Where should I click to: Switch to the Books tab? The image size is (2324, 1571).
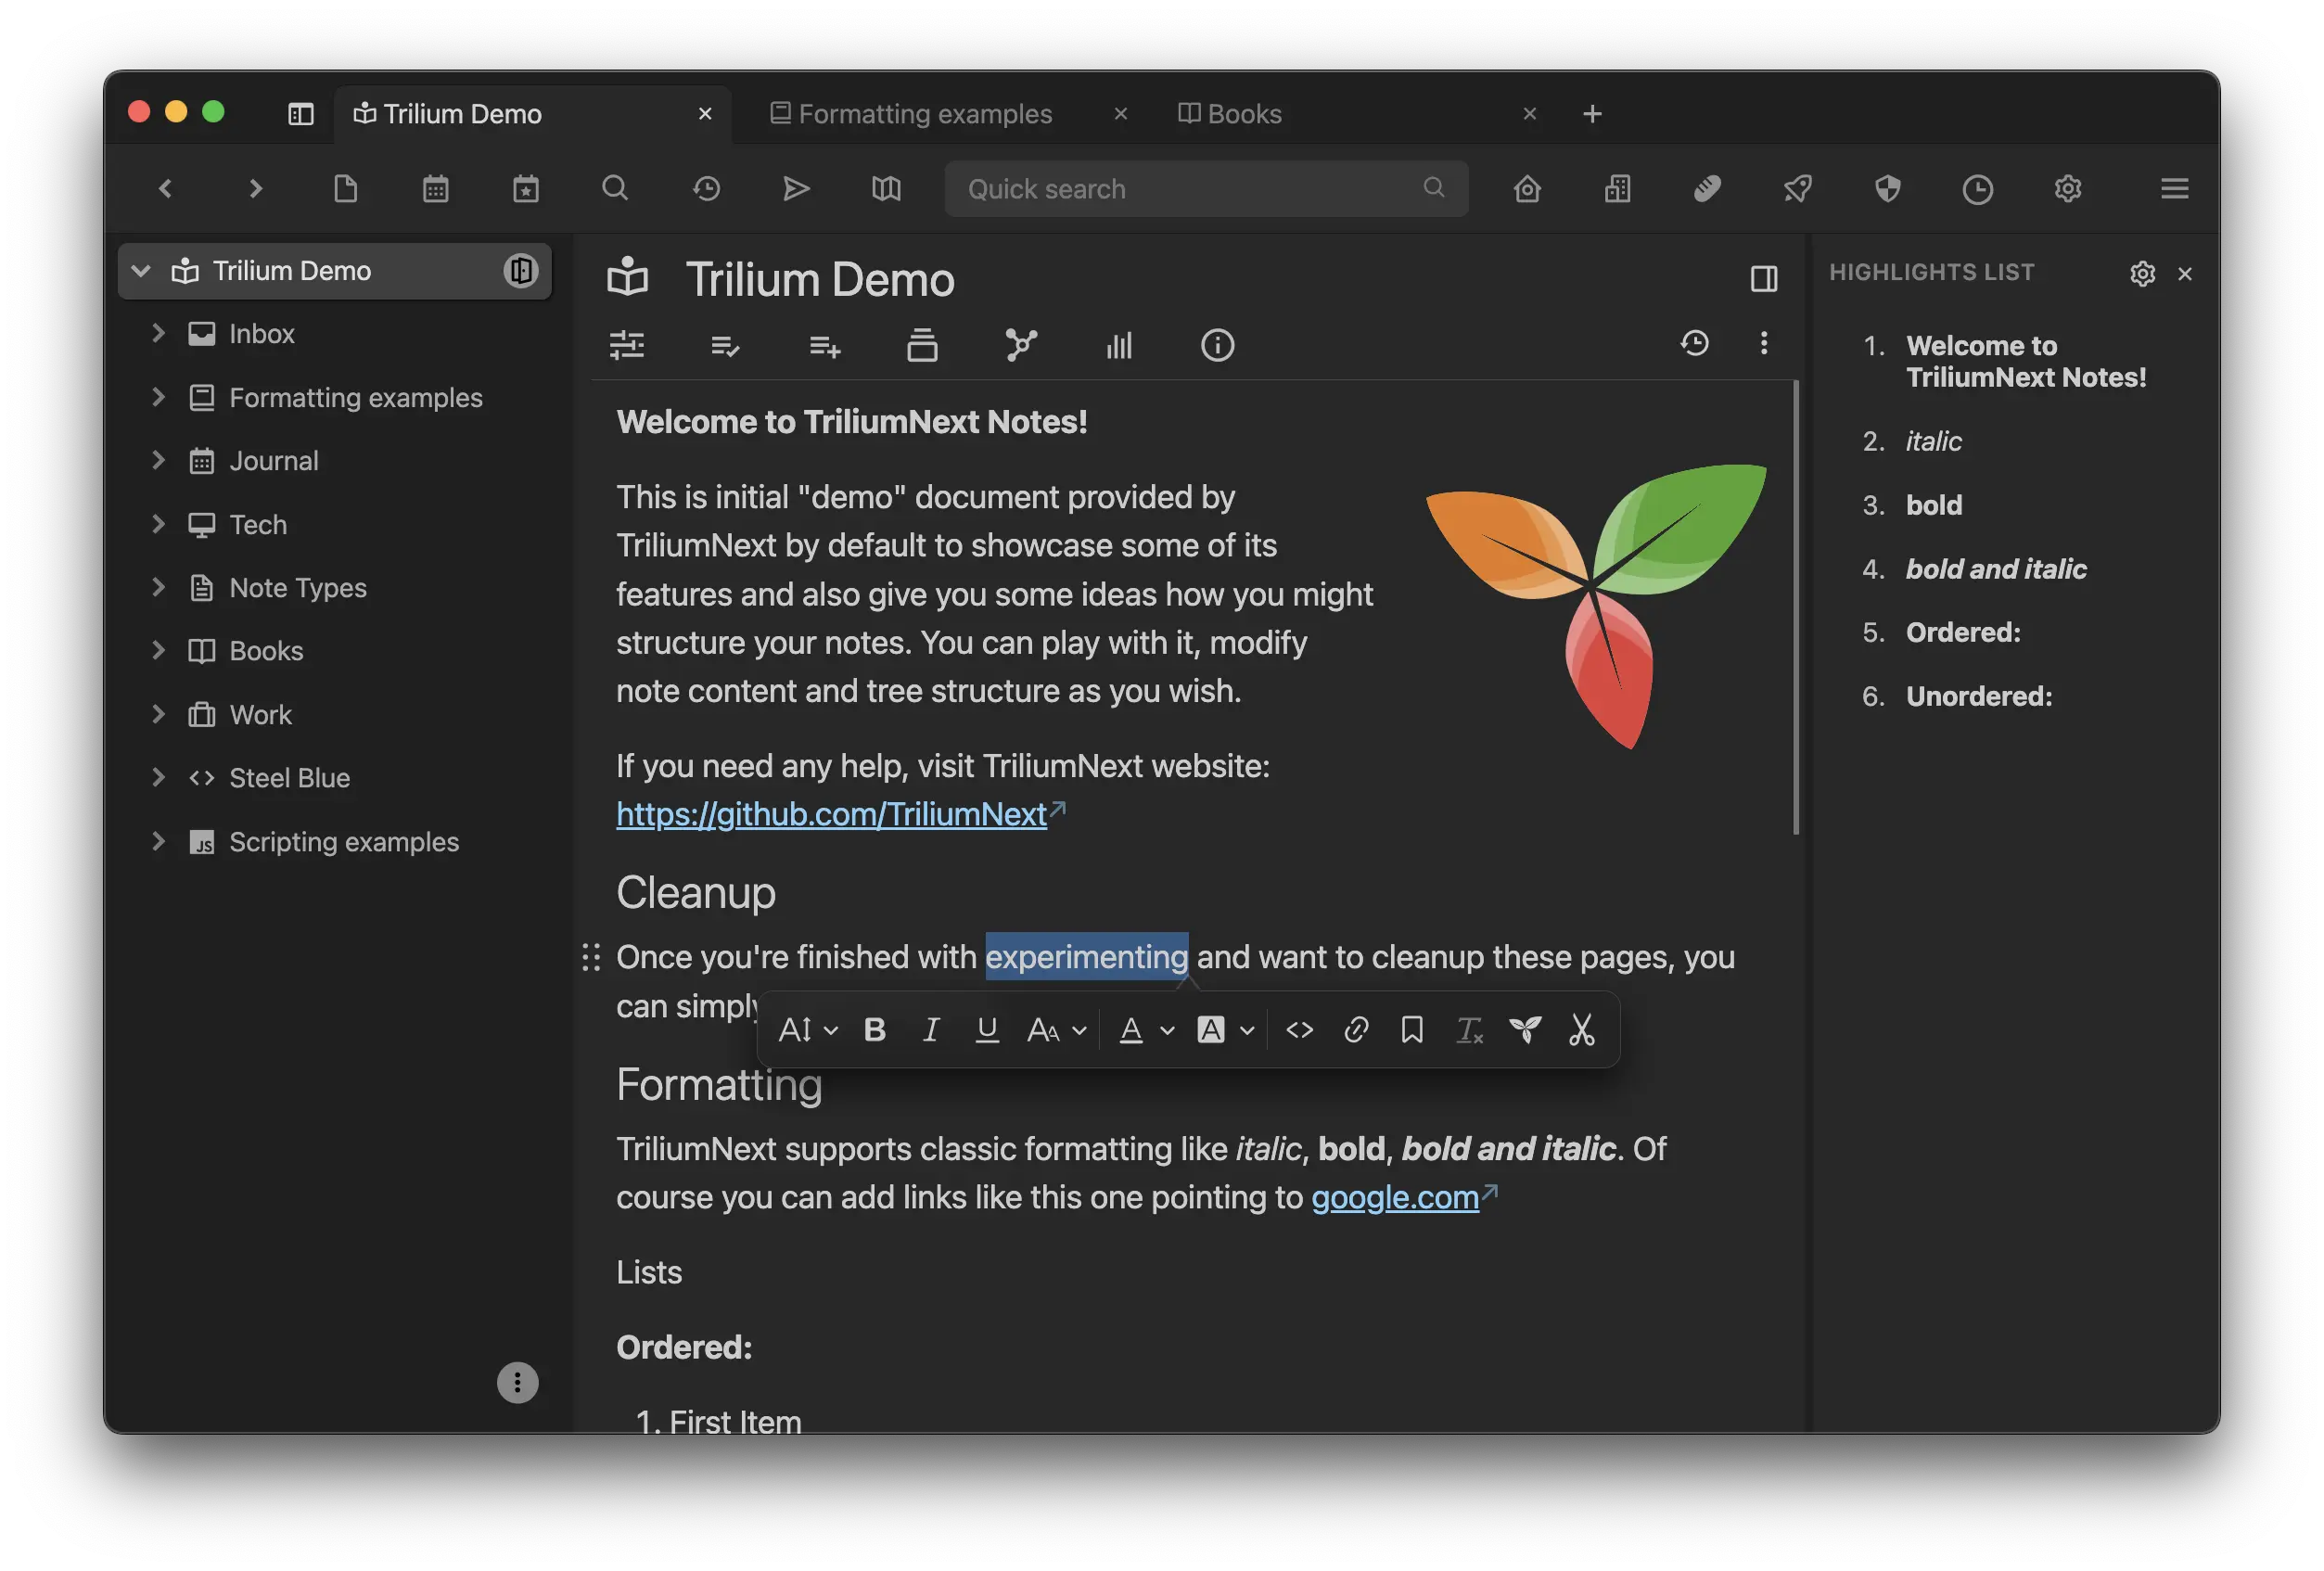(x=1244, y=114)
